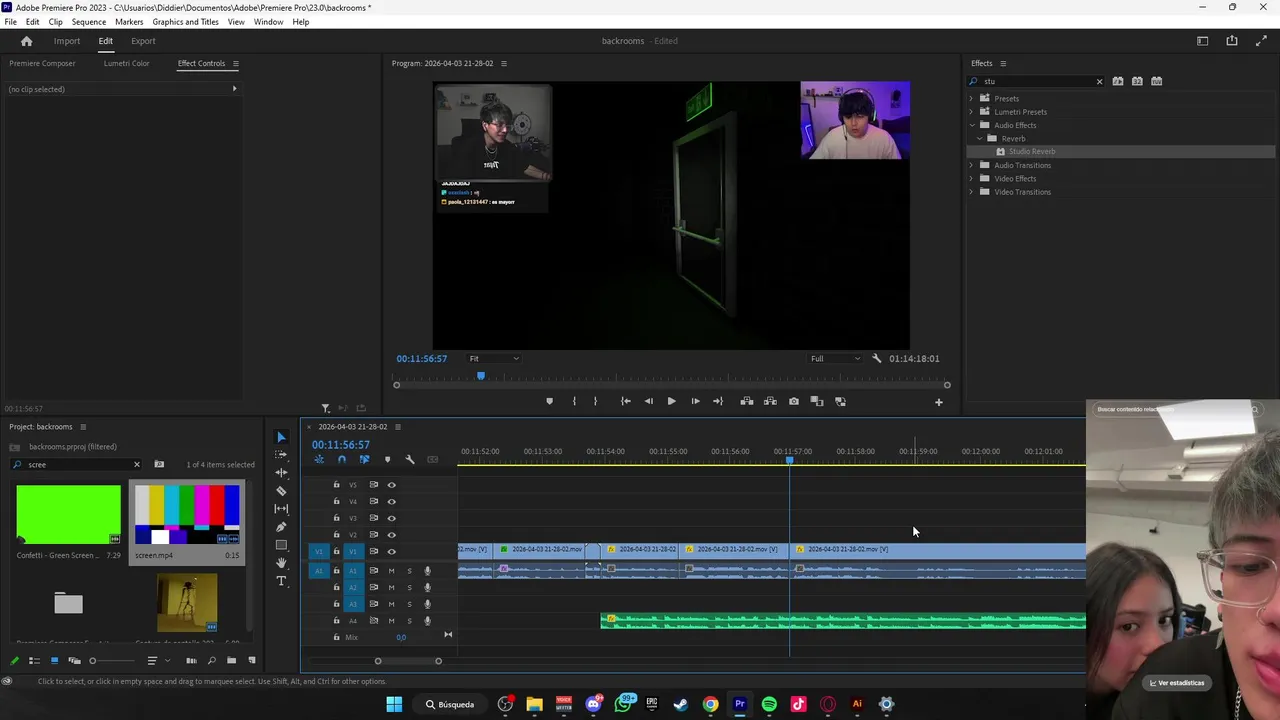Open Quick Export share icon
1280x720 pixels.
[1232, 41]
